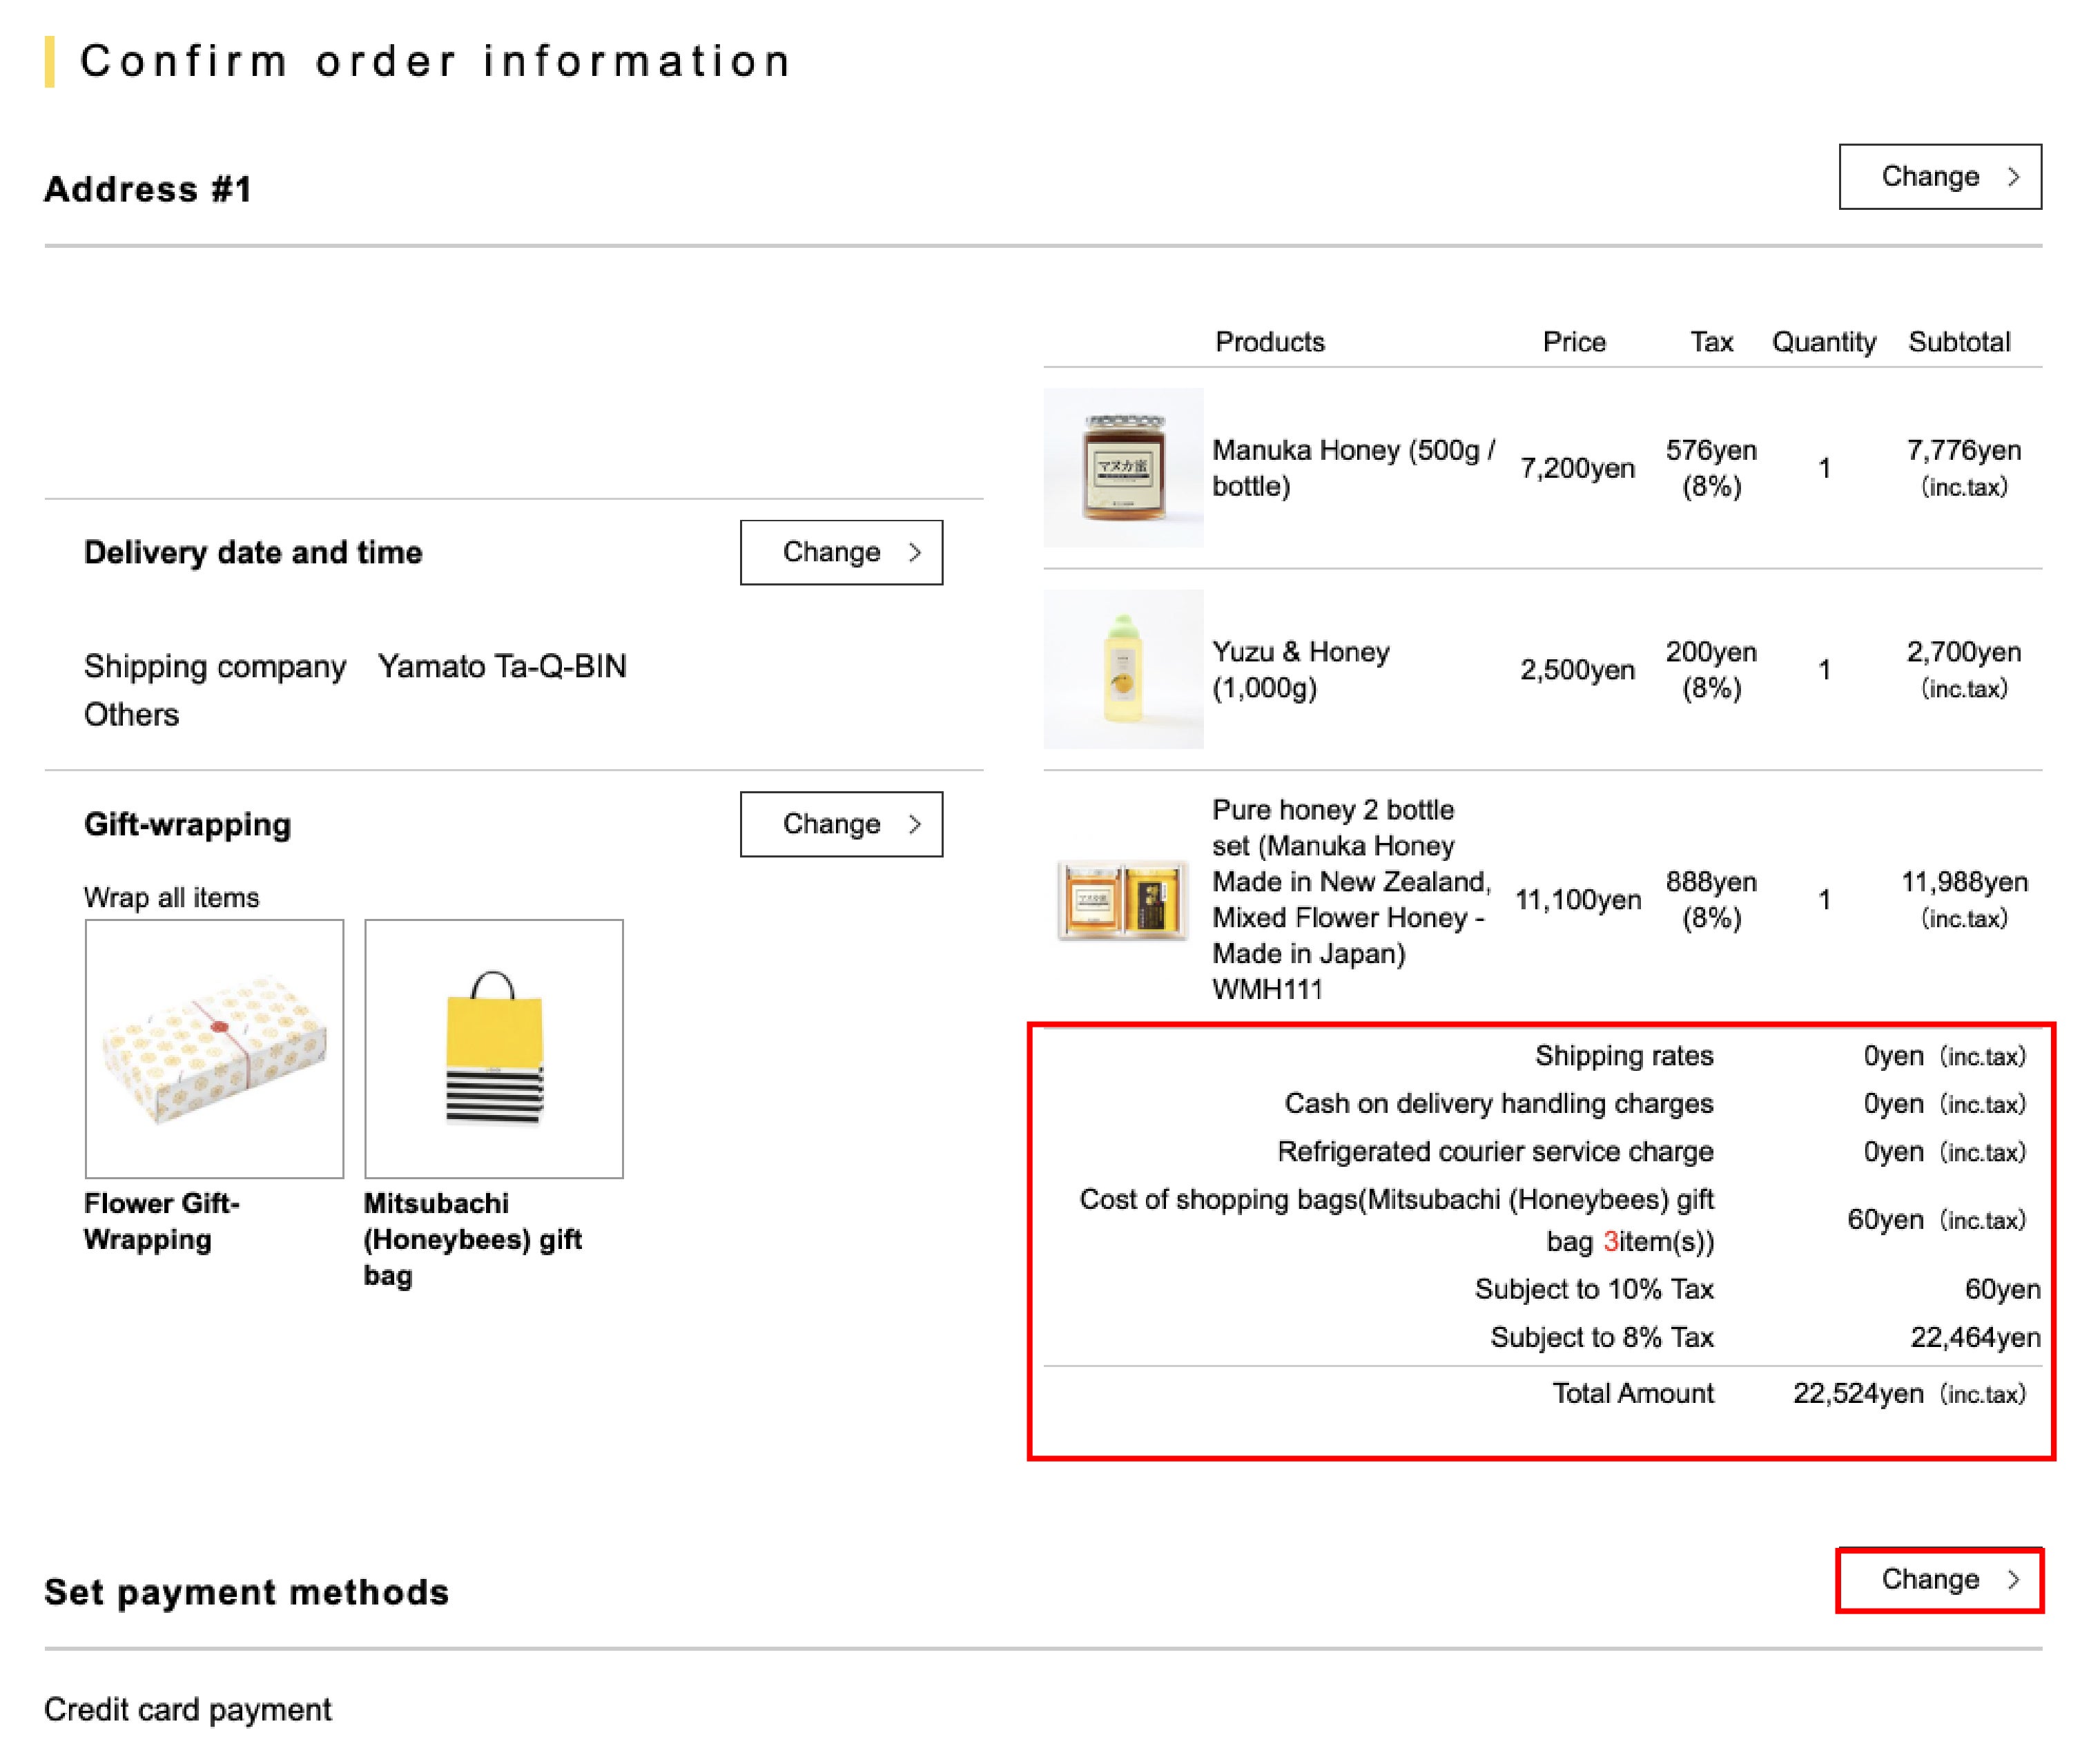Click the Address #1 heading
2100x1764 pixels.
[x=148, y=189]
